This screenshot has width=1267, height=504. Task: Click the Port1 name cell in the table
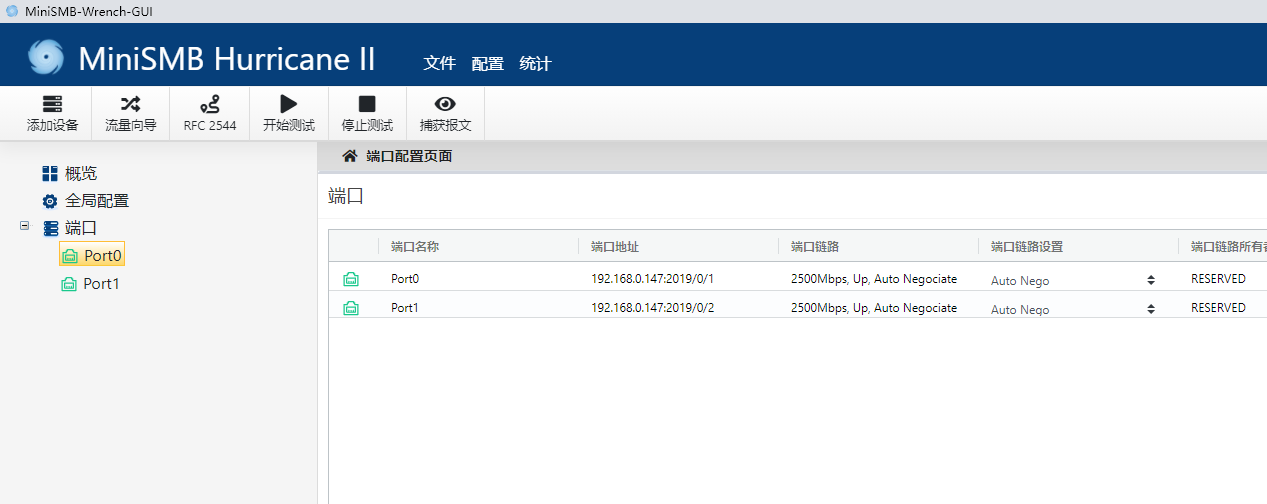[405, 308]
